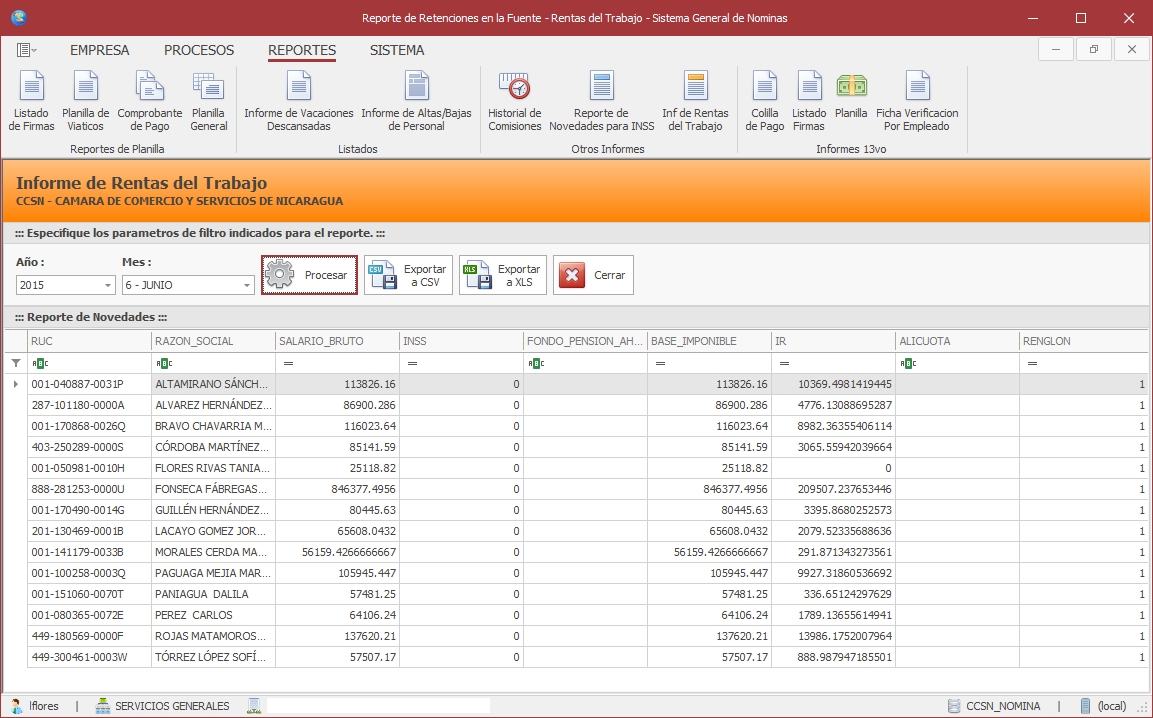This screenshot has width=1153, height=718.
Task: Click the RENGLON equals filter operator
Action: [1032, 363]
